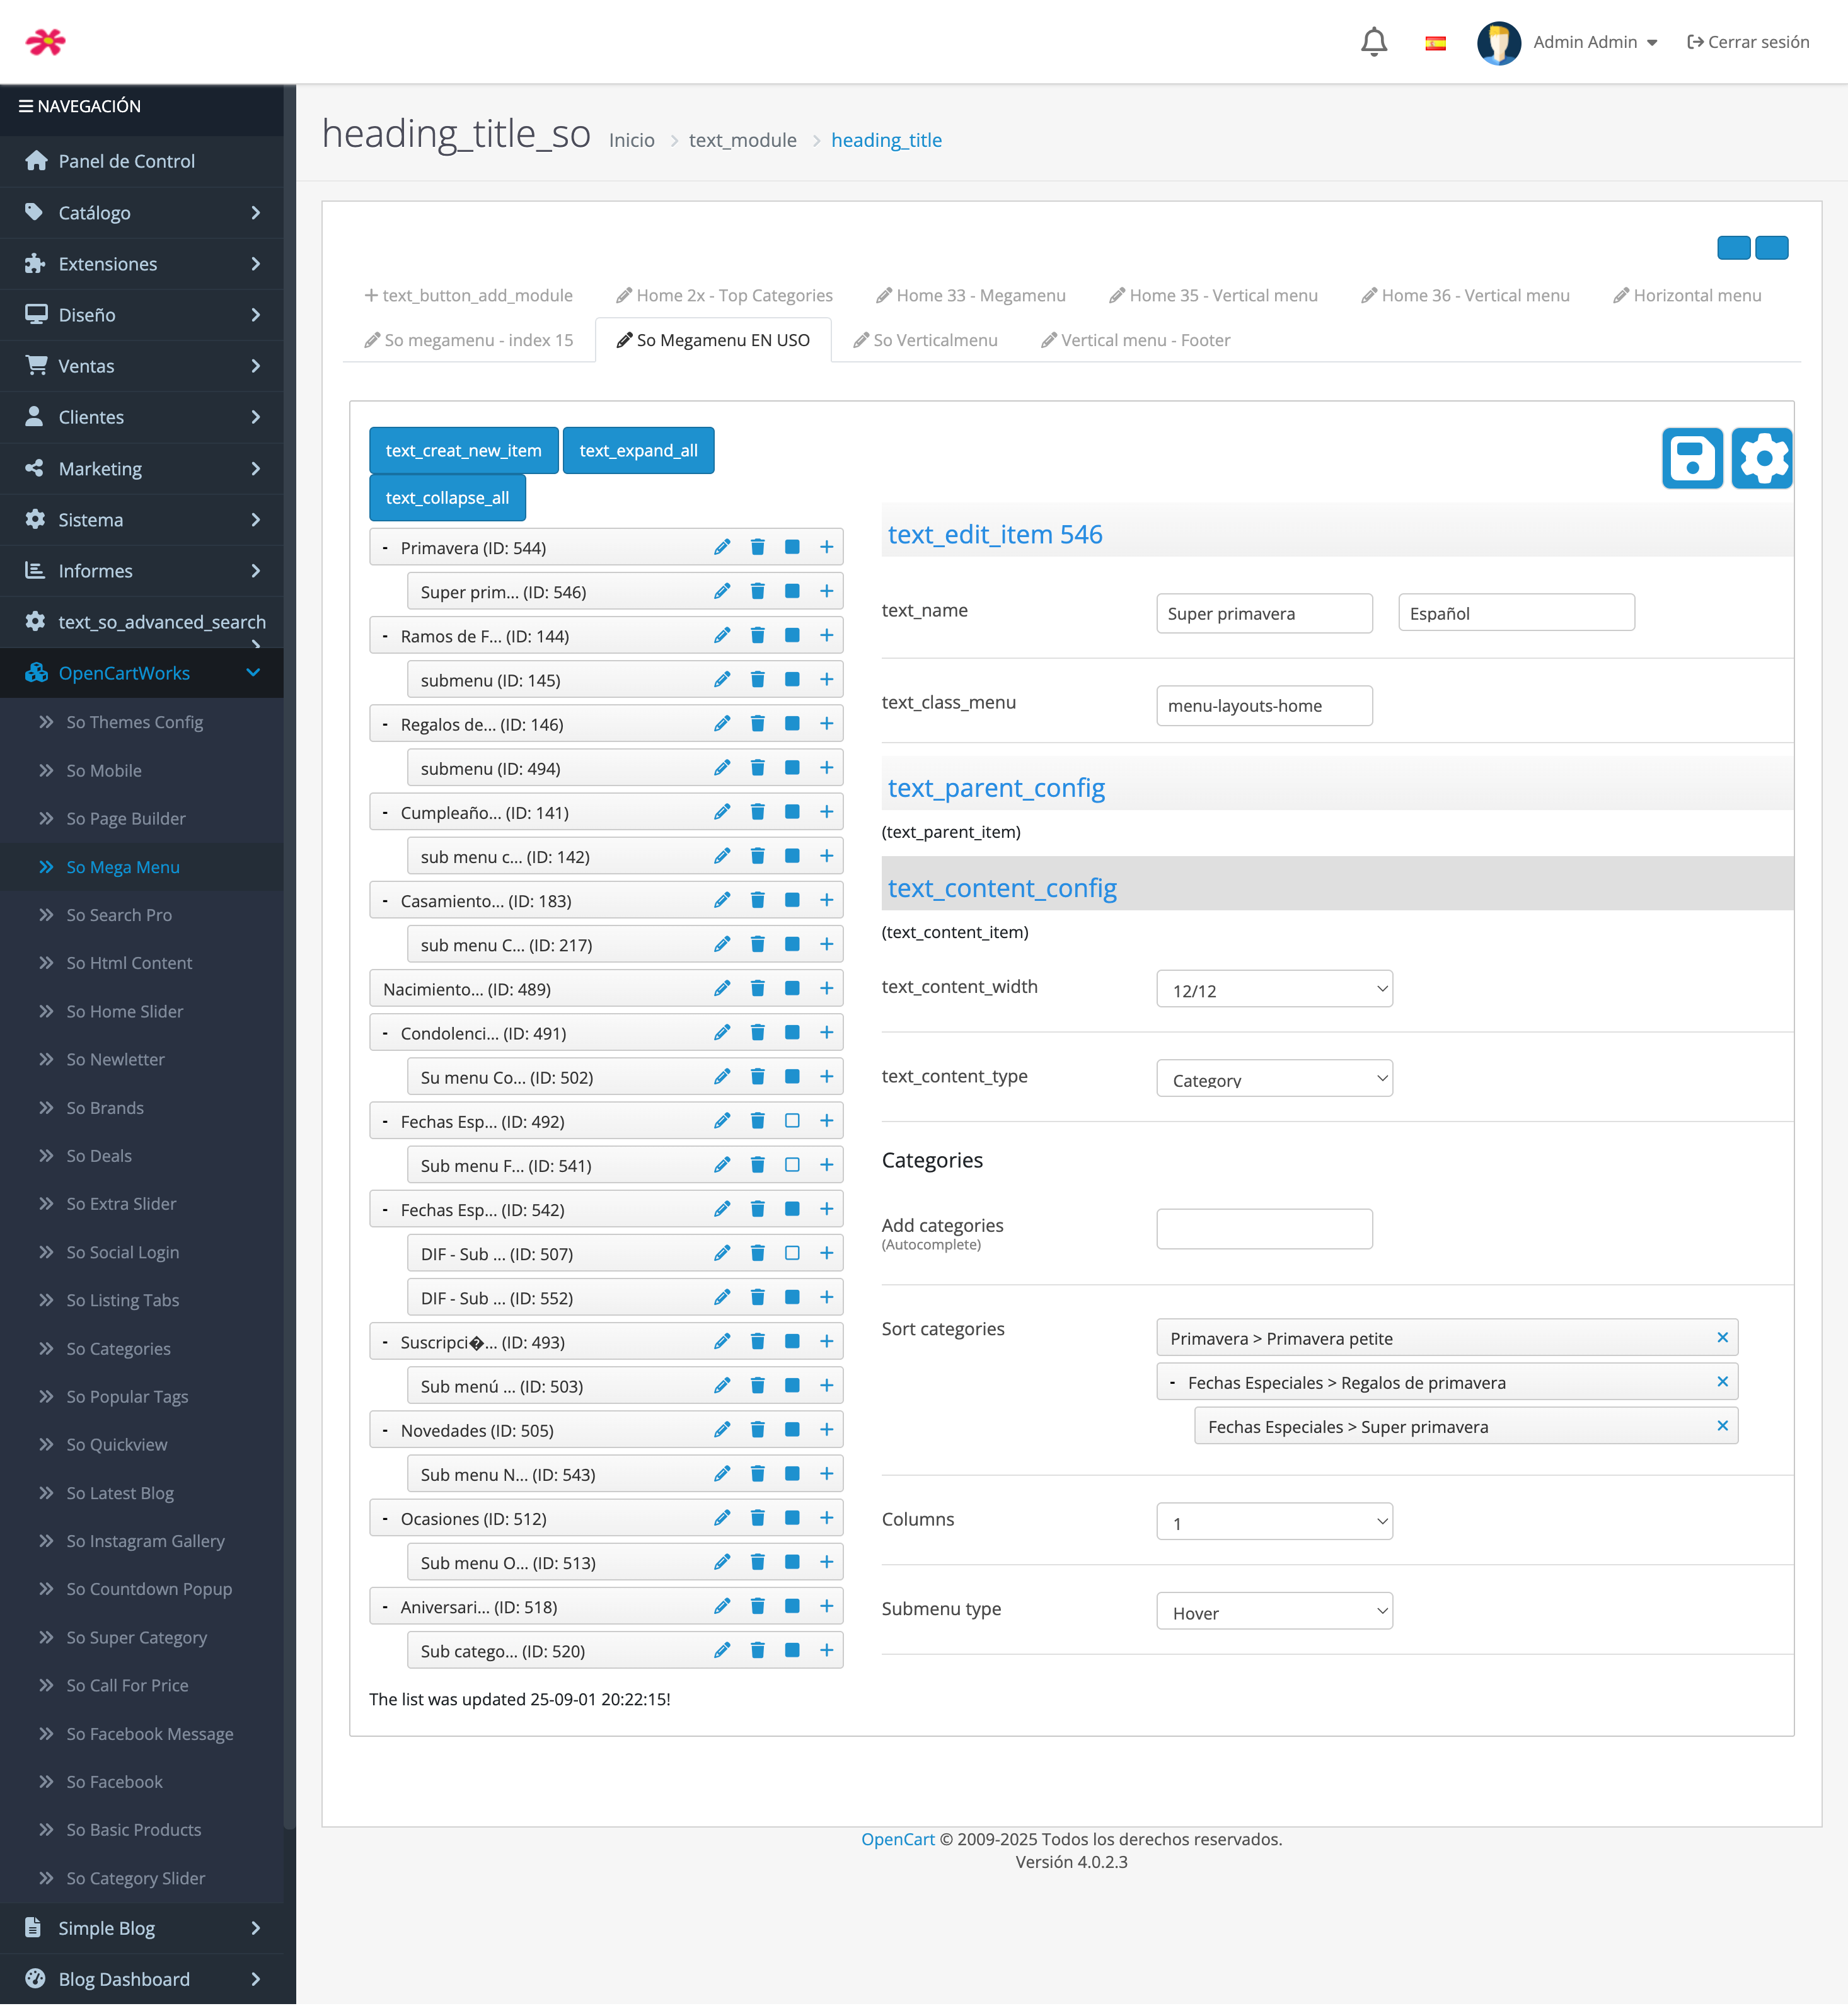
Task: Click text_expand_all button
Action: [x=638, y=451]
